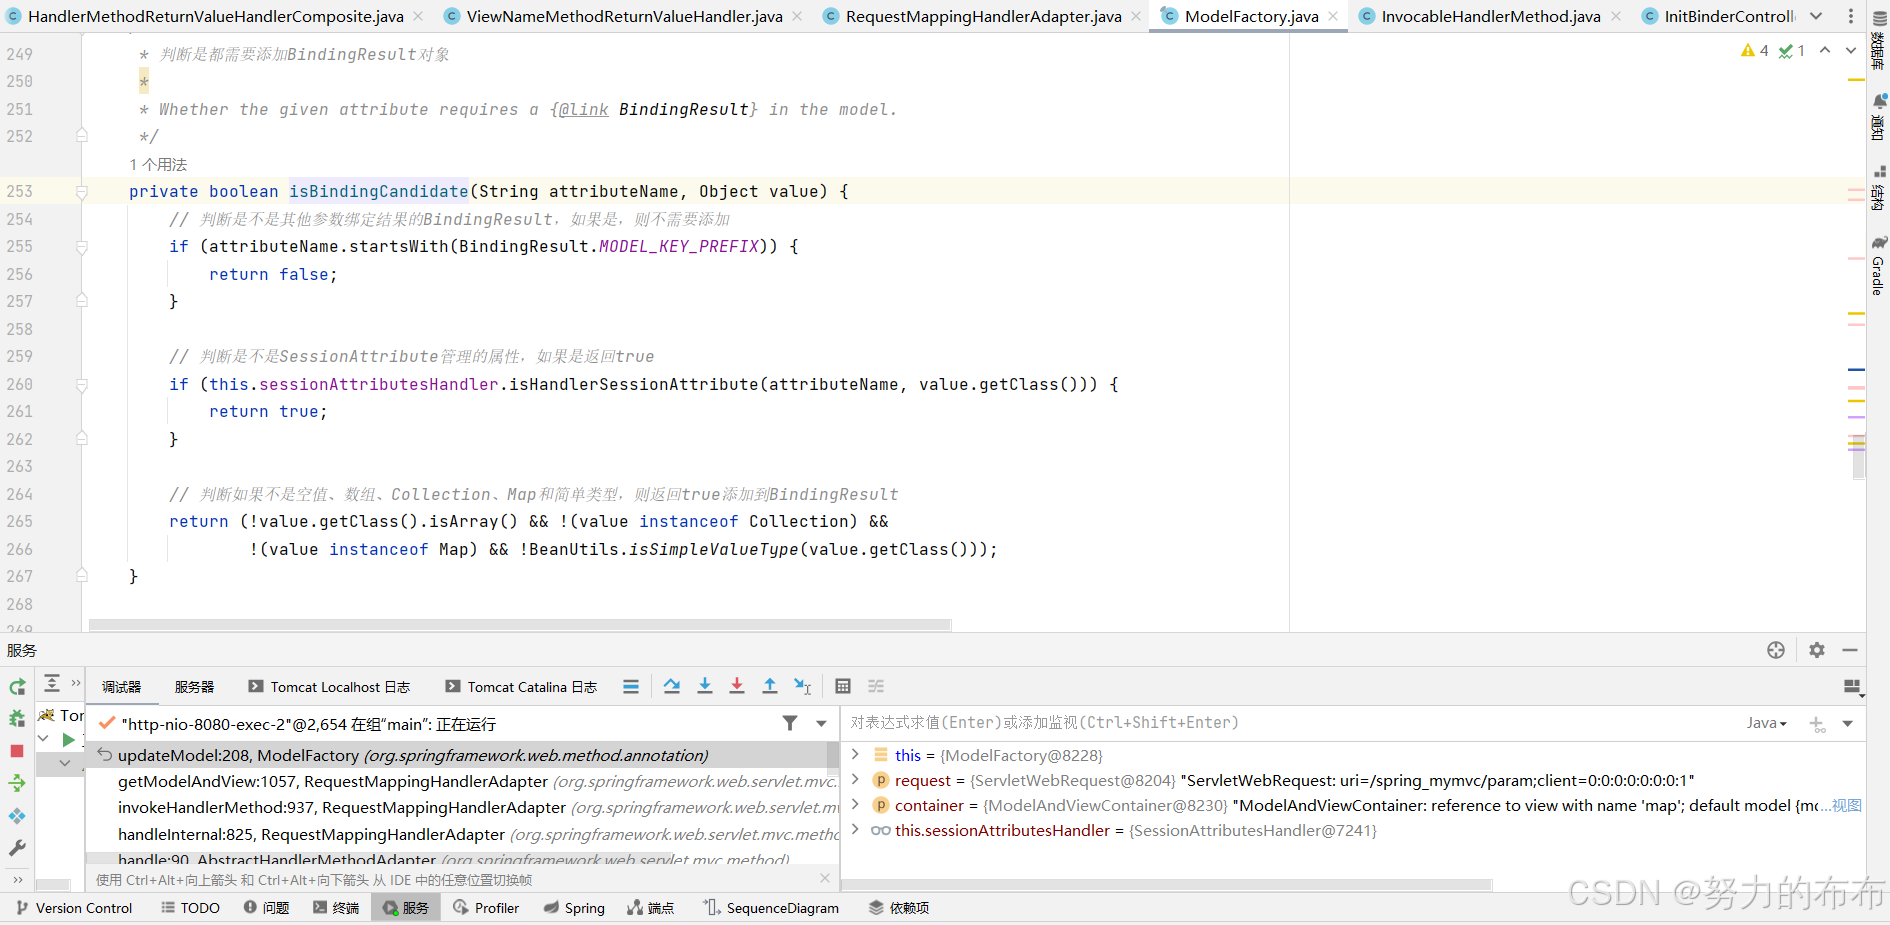Screen dimensions: 1890x925
Task: Click the filter frames funnel icon
Action: (x=790, y=723)
